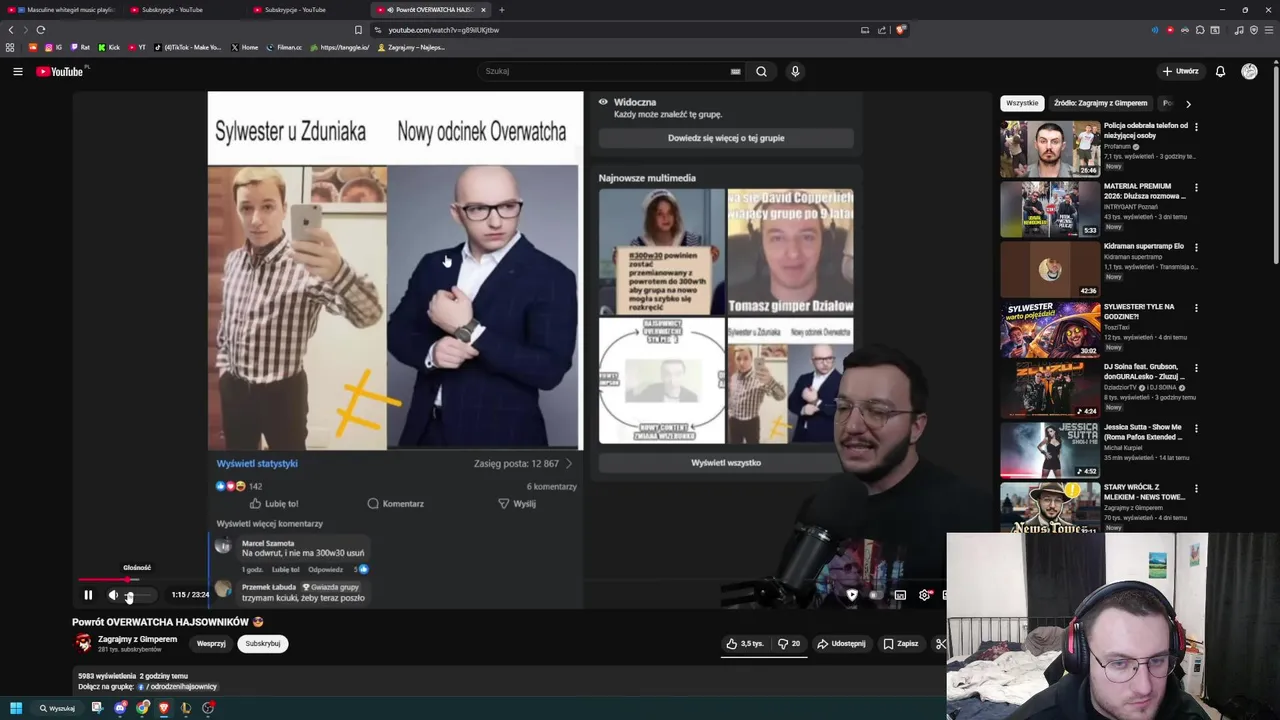Viewport: 1280px width, 720px height.
Task: Open YouTube notifications bell
Action: tap(1220, 71)
